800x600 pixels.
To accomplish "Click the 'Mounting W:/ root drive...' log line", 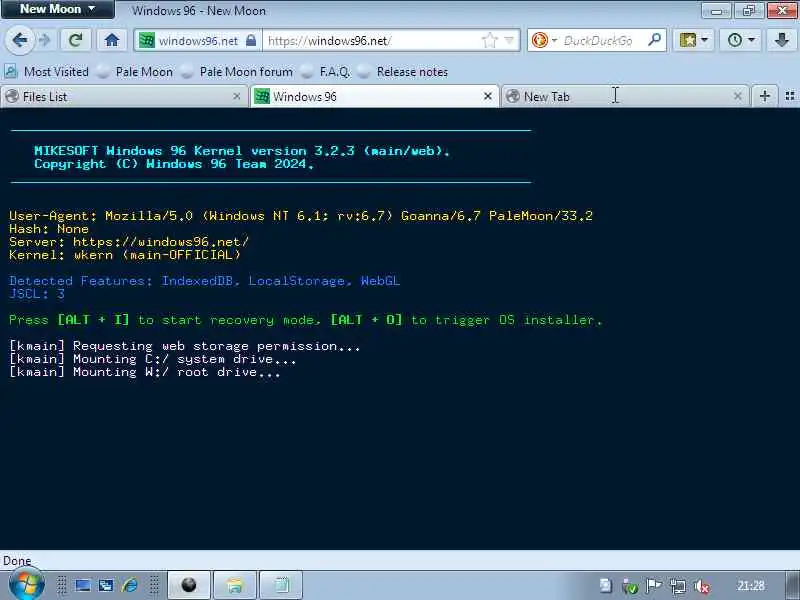I will [x=145, y=372].
